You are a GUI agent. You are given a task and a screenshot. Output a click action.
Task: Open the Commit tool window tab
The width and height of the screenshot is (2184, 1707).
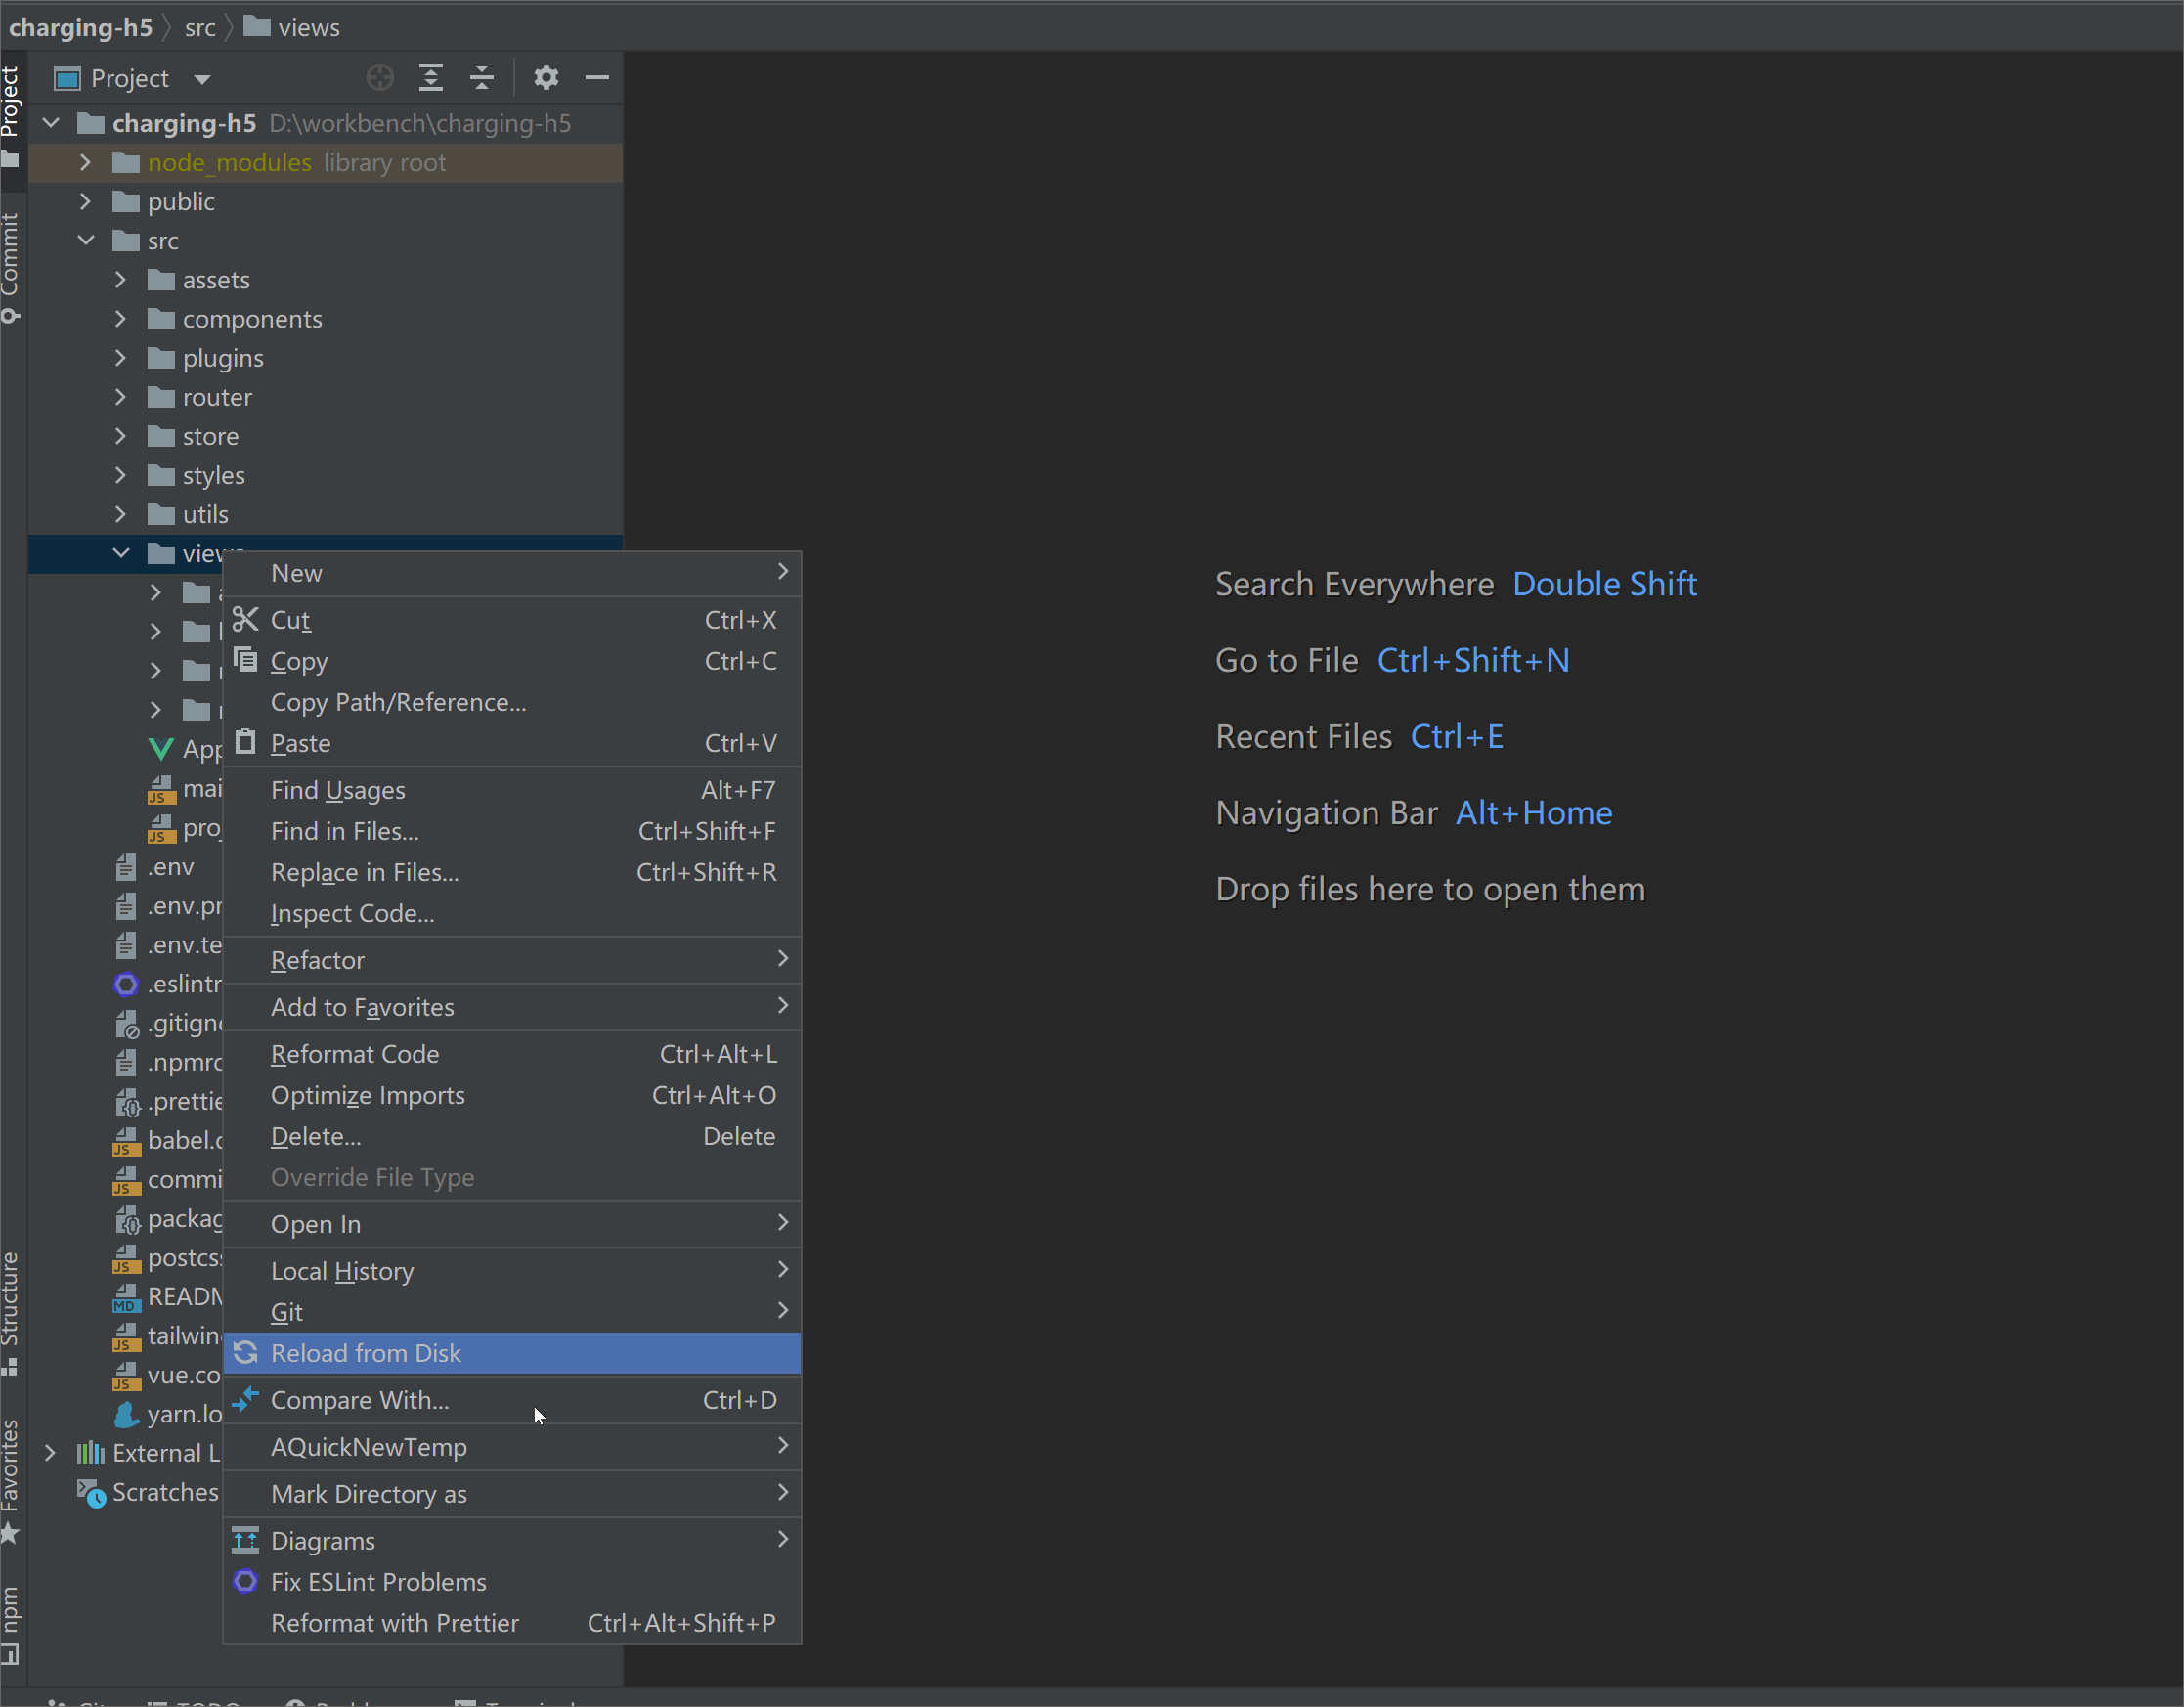[11, 268]
